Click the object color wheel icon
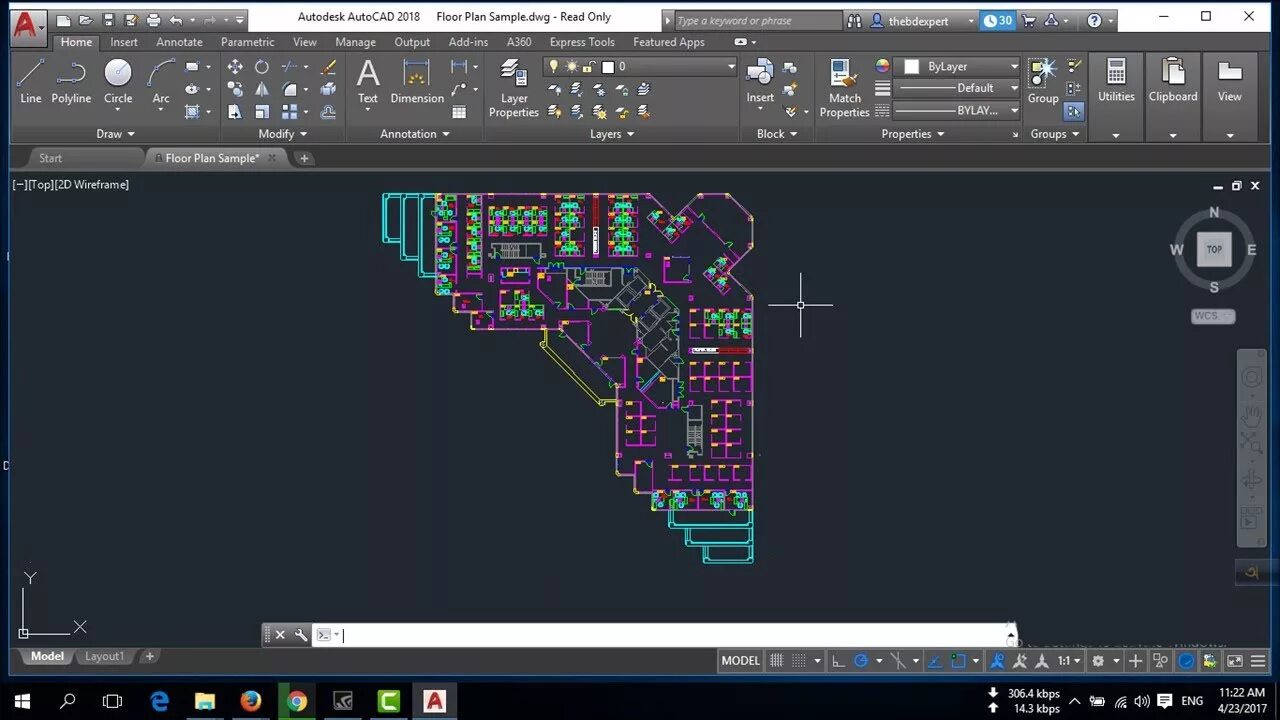 (882, 66)
